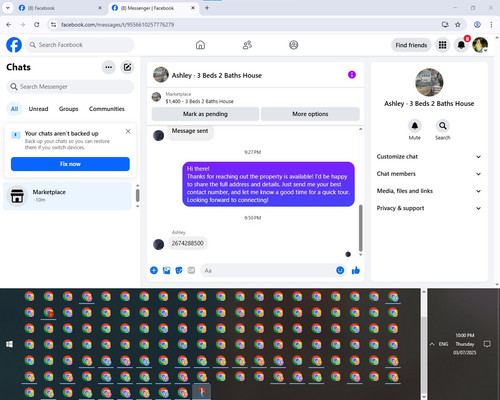Start a new message with the compose icon
This screenshot has width=500, height=400.
[127, 67]
